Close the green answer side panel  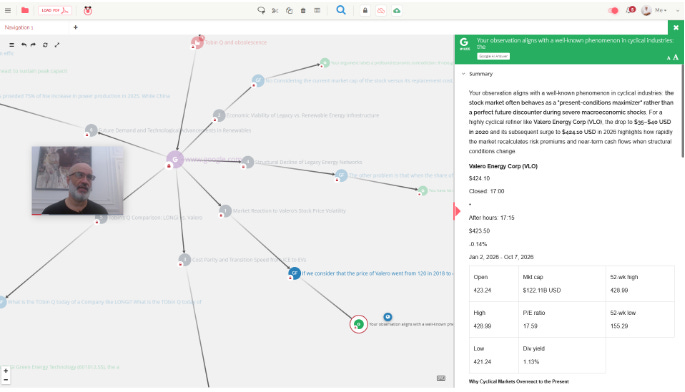[676, 28]
